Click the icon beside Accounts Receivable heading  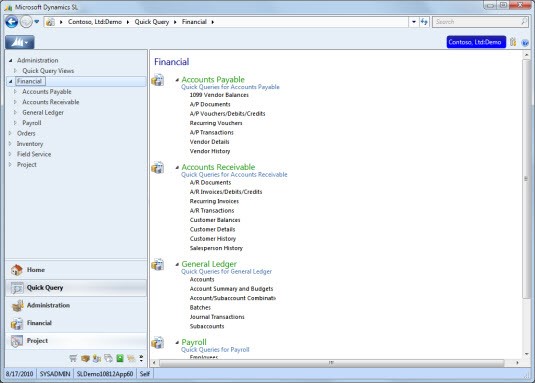(158, 167)
